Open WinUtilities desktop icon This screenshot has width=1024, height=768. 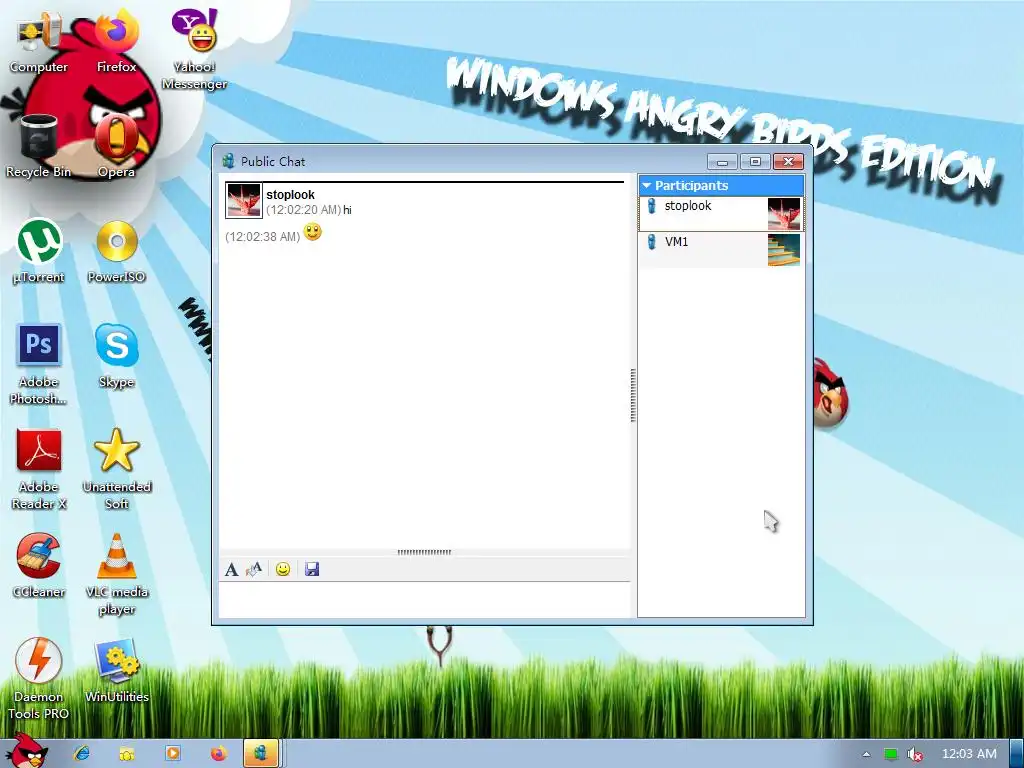116,671
